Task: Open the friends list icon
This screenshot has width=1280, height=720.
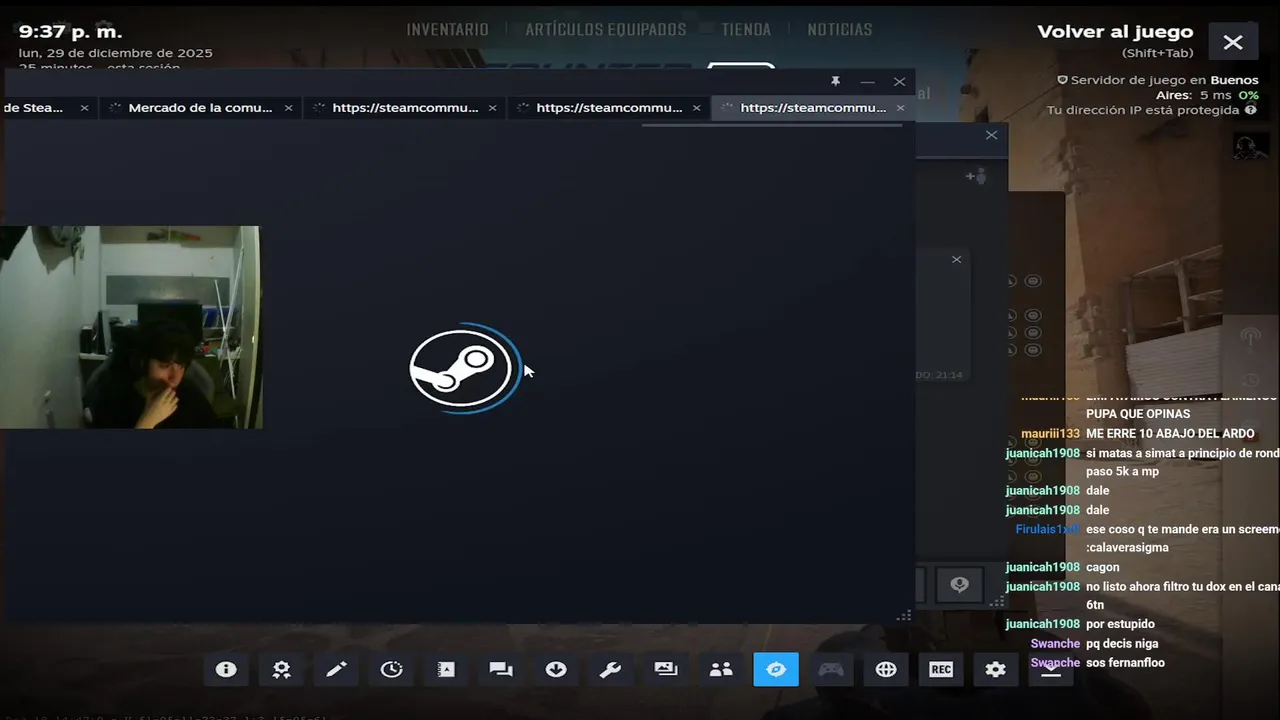Action: click(x=721, y=669)
